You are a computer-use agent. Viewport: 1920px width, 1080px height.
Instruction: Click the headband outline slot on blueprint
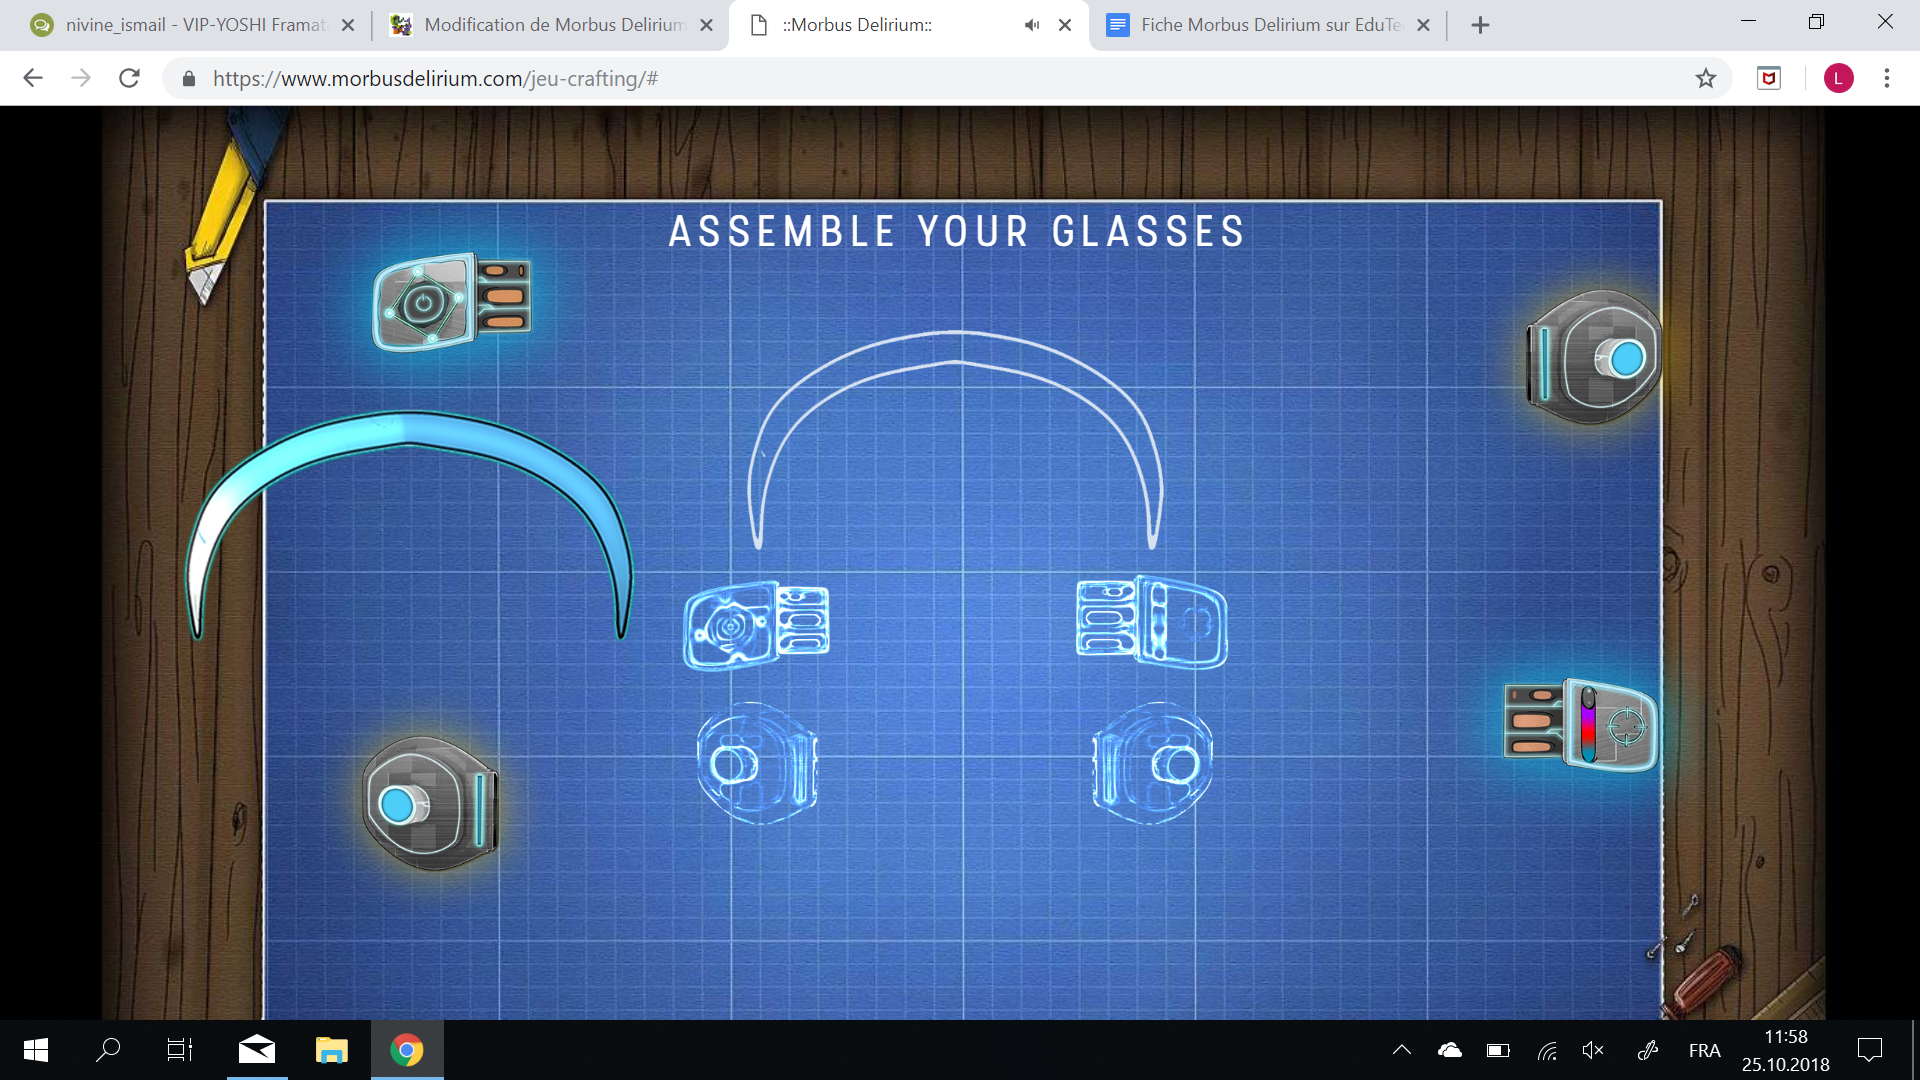[956, 440]
